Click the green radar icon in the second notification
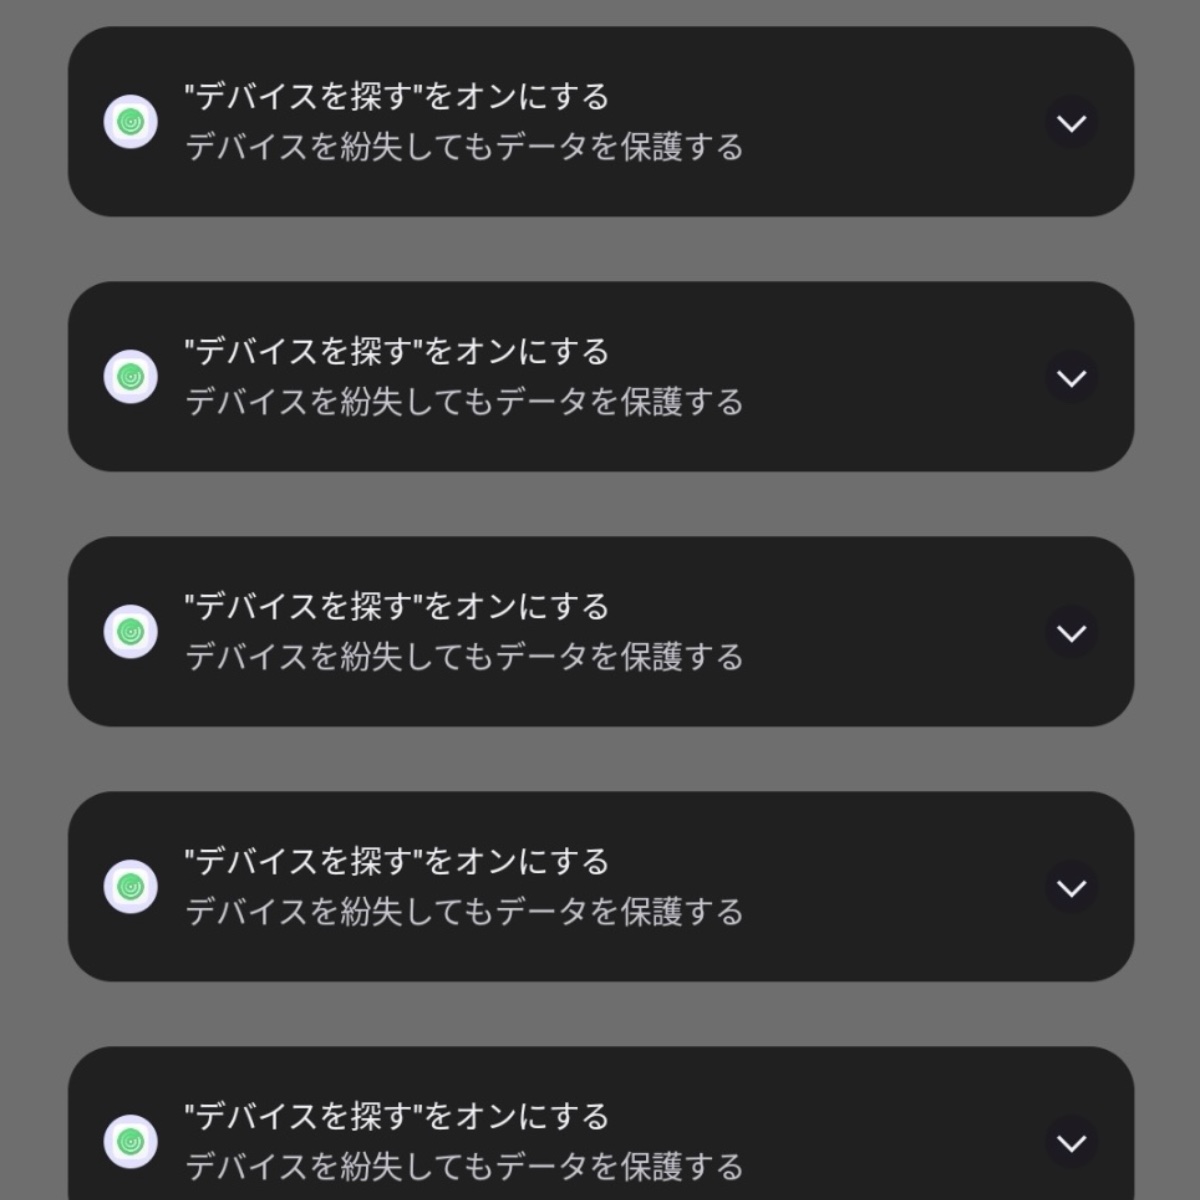The width and height of the screenshot is (1200, 1200). pos(131,377)
